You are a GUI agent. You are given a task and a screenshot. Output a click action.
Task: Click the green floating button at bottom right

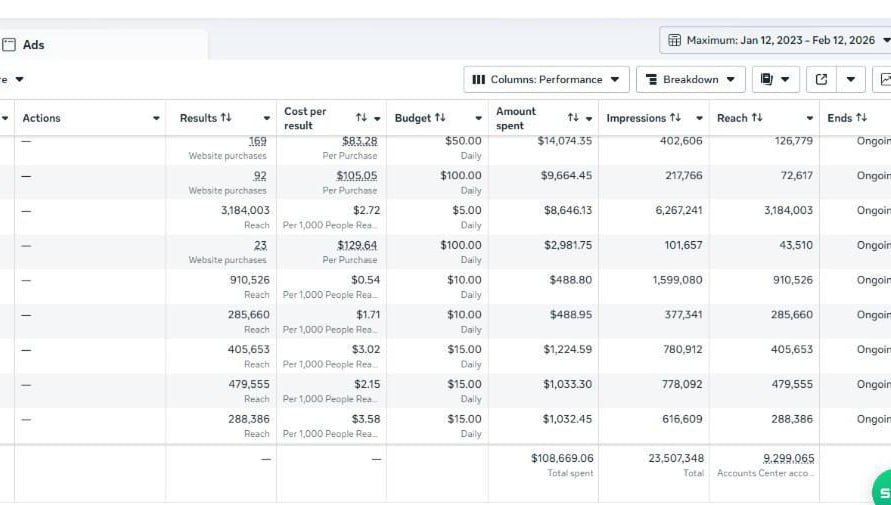coord(881,492)
